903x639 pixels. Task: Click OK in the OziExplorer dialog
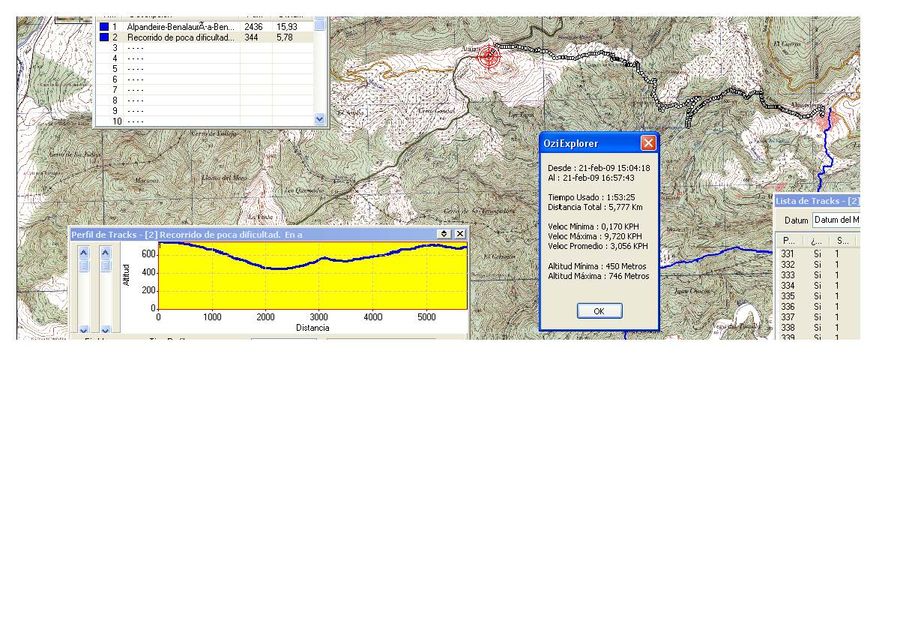click(600, 311)
